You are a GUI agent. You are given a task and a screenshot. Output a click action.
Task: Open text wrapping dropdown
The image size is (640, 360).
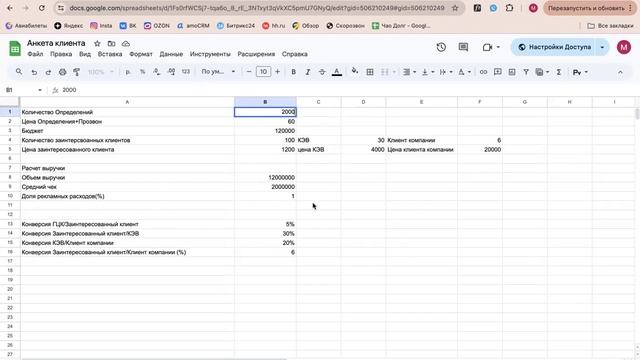click(446, 72)
